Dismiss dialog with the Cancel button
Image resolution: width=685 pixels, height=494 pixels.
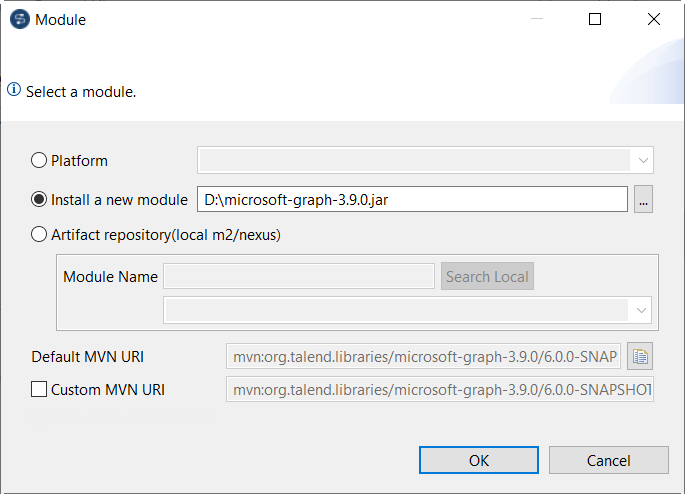609,460
